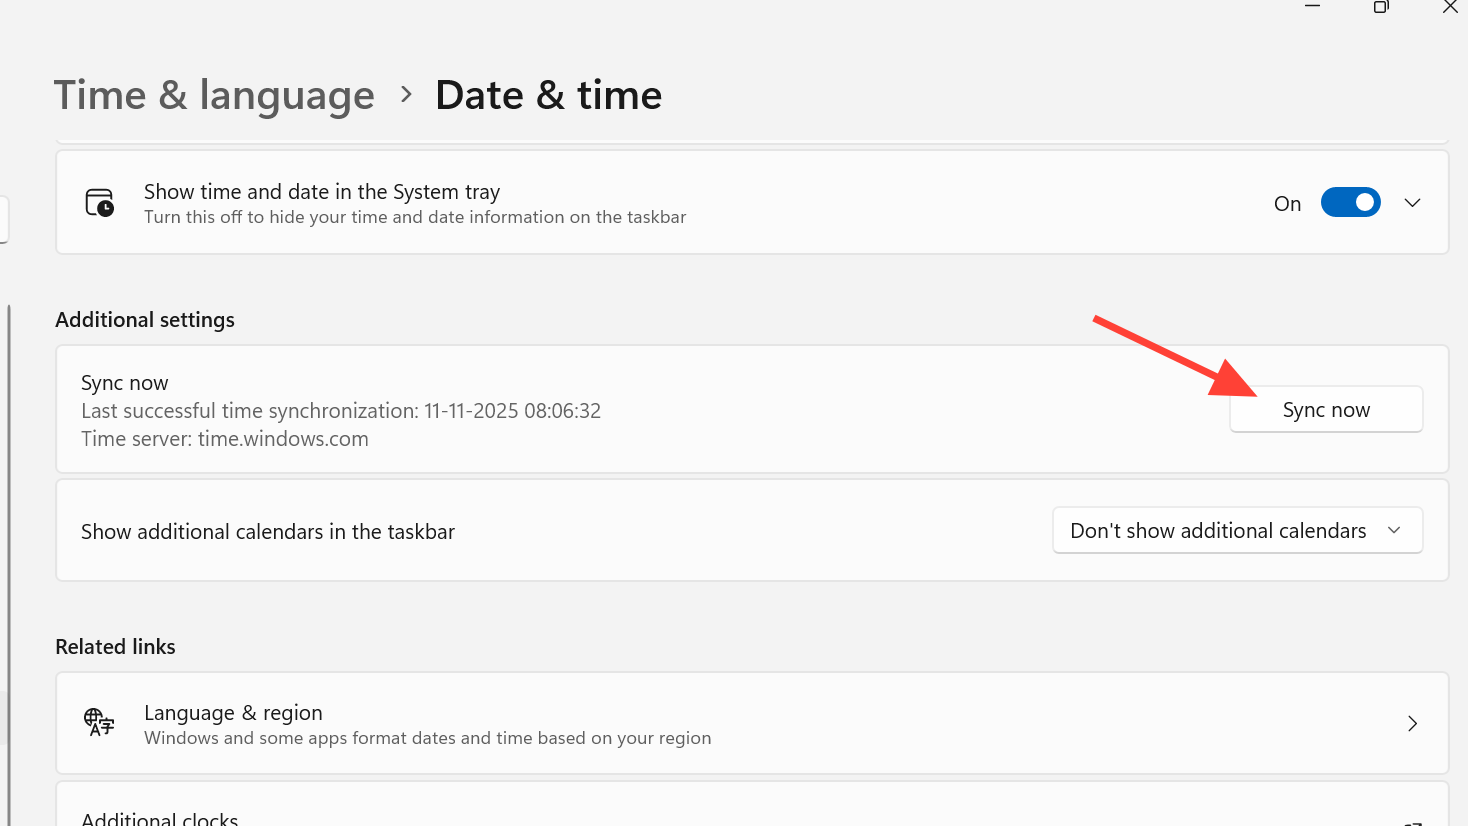Click the "On" label beside the toggle
Screen dimensions: 1468x826
click(1287, 204)
